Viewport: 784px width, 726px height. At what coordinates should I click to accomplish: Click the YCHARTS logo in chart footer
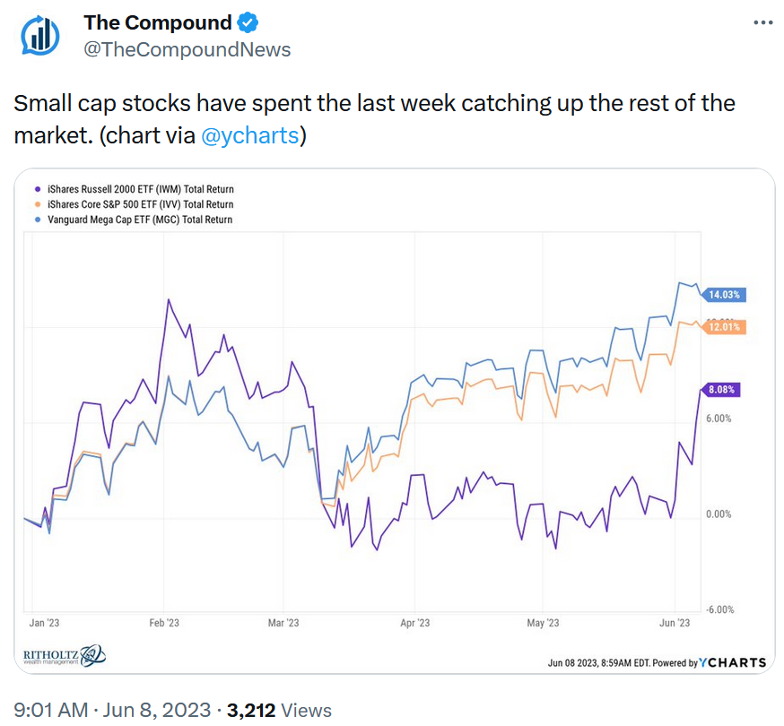732,662
